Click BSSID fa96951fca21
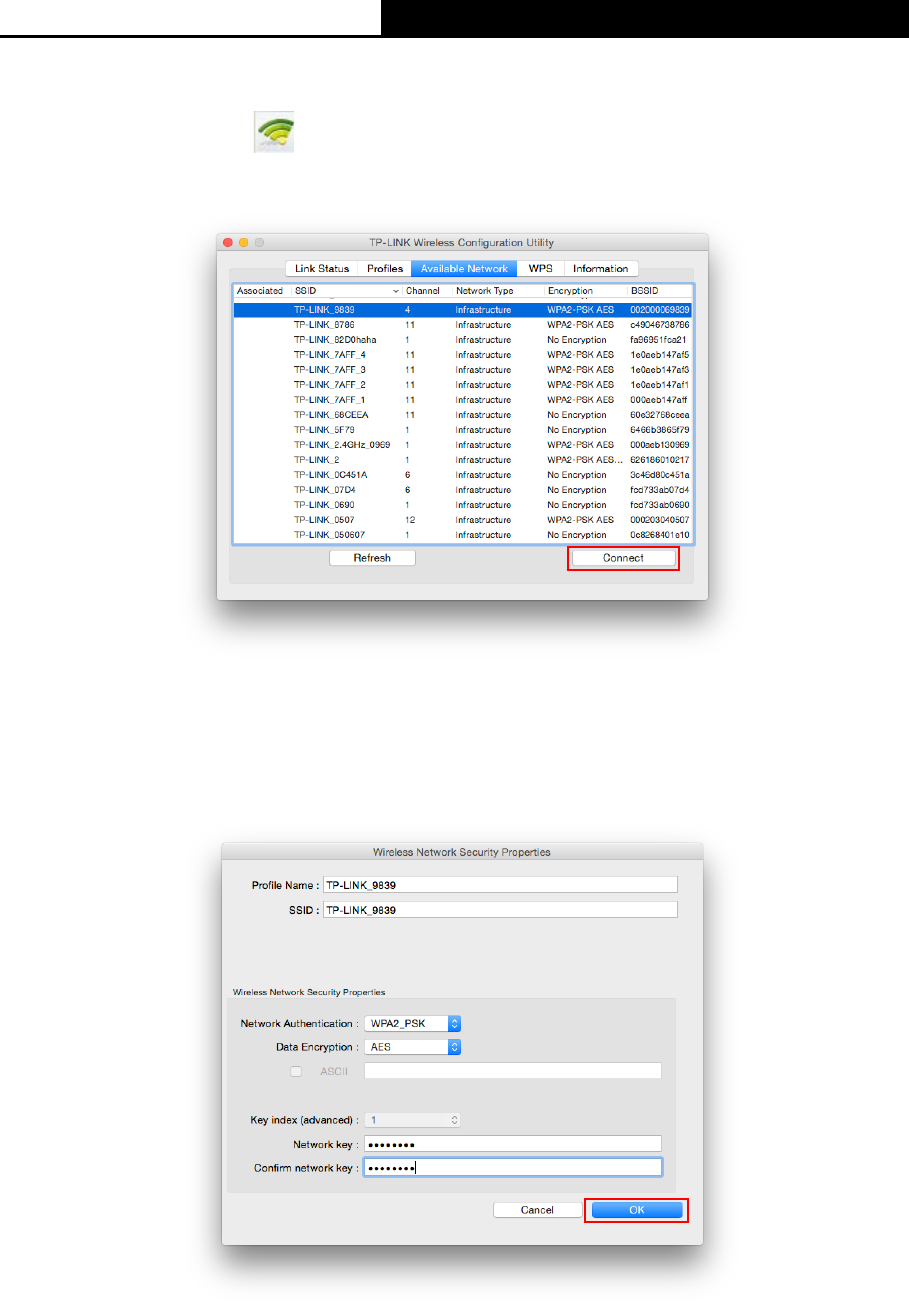The height and width of the screenshot is (1307, 909). click(658, 340)
